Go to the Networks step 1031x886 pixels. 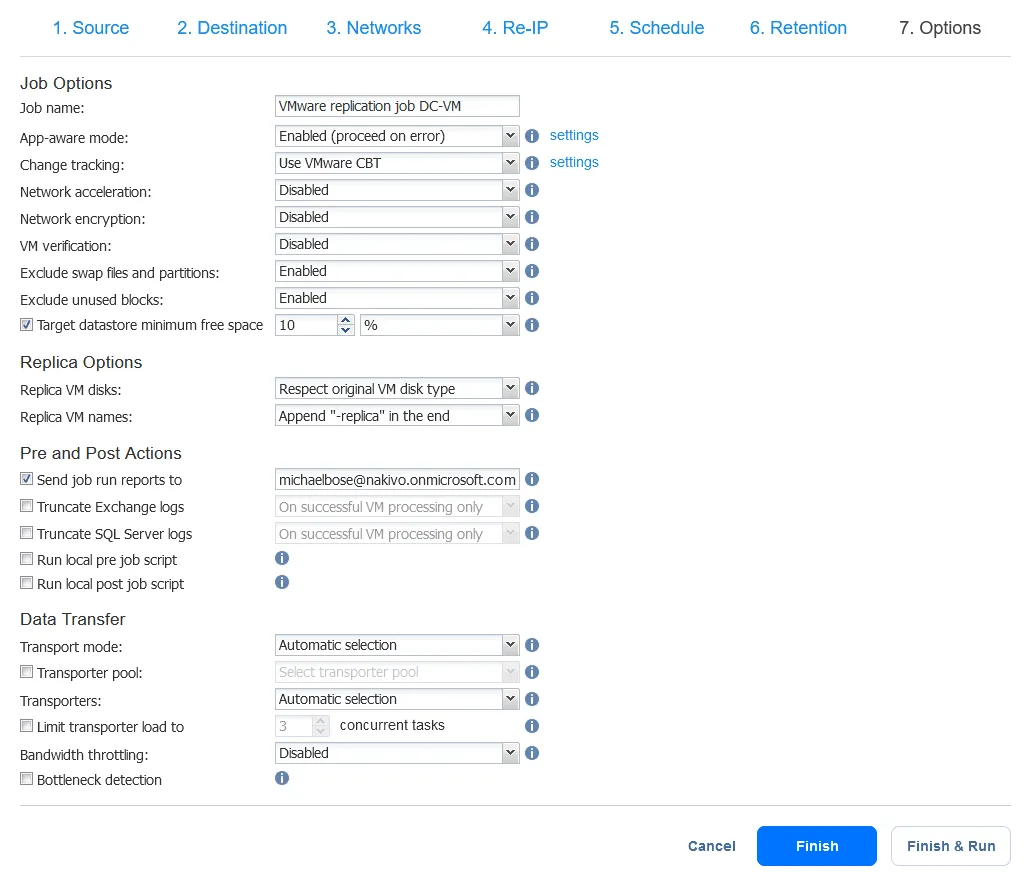[373, 28]
